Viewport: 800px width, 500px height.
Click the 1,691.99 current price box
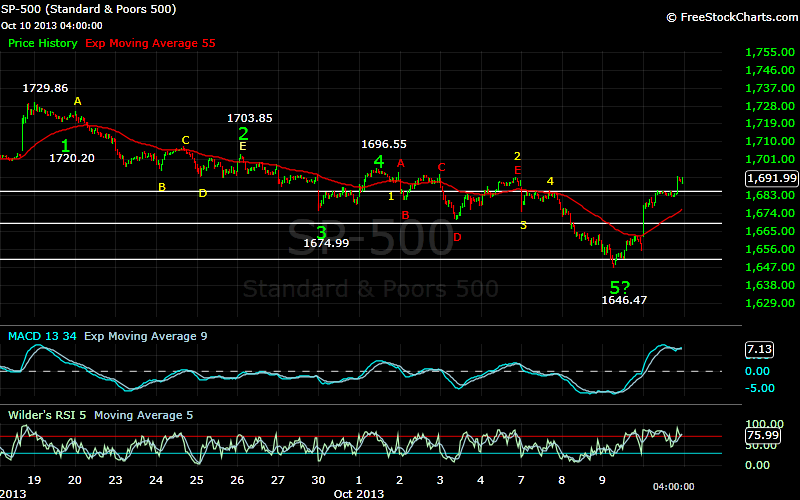[771, 178]
